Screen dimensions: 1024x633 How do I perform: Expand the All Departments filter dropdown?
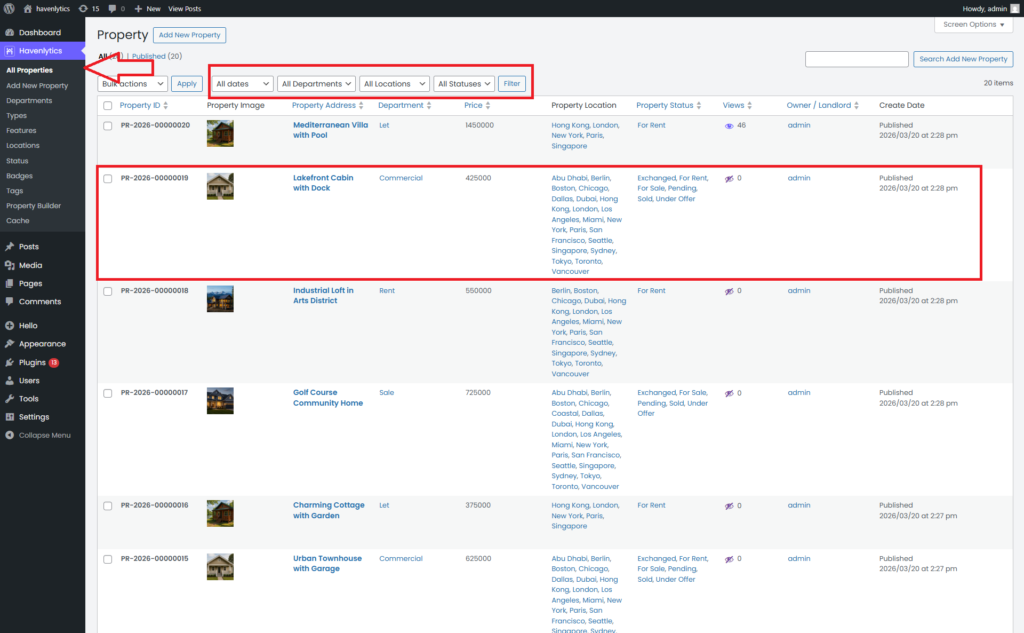click(x=316, y=84)
